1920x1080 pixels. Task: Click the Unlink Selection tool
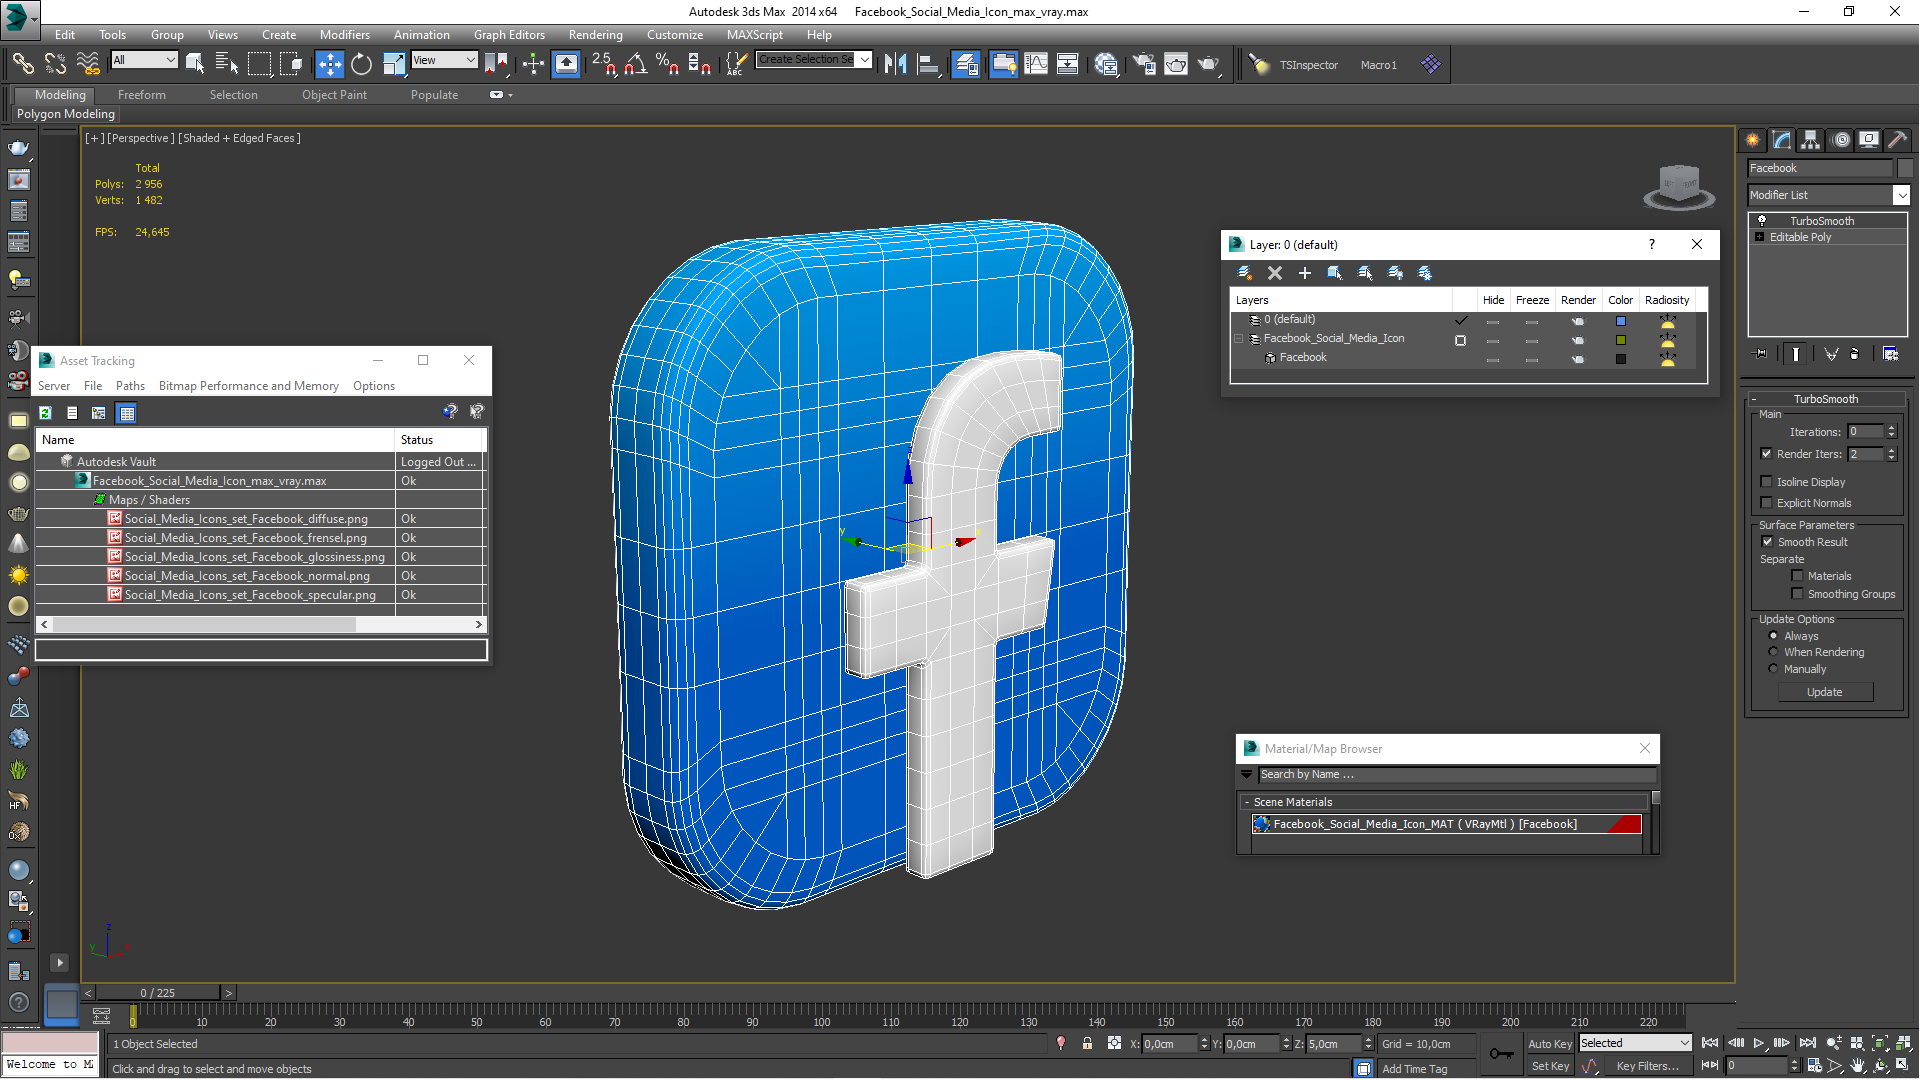click(55, 64)
